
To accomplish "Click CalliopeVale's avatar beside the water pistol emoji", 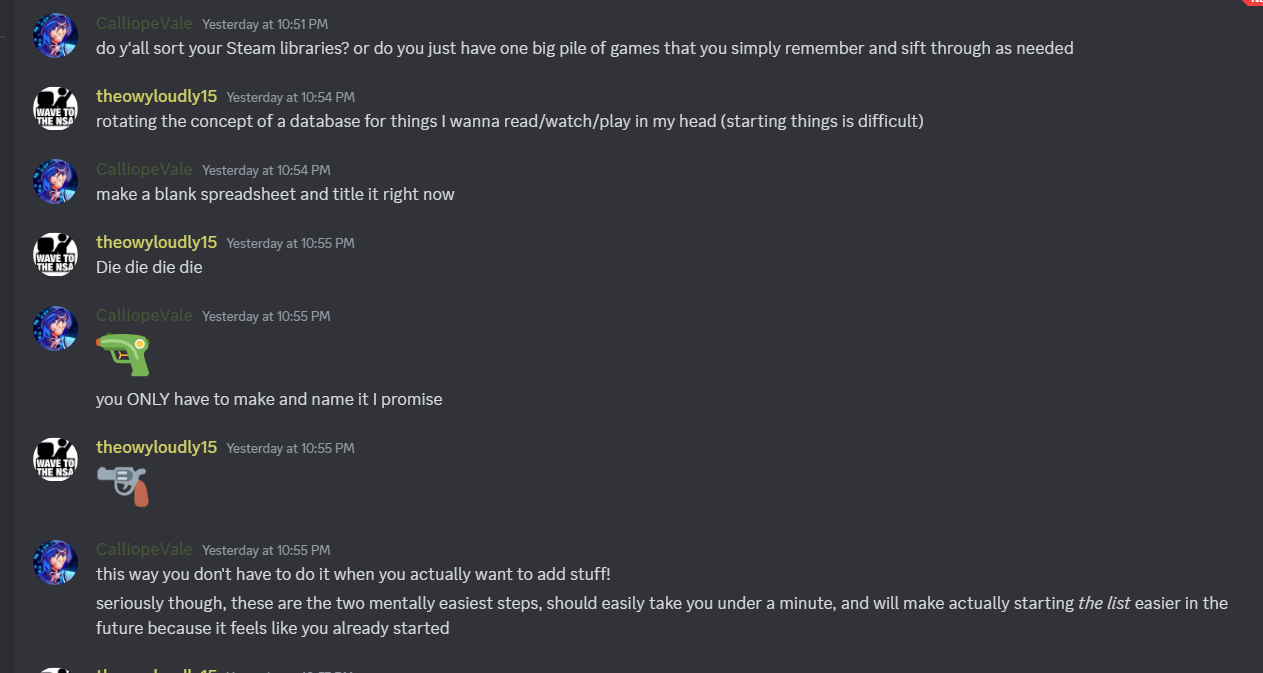I will 55,328.
